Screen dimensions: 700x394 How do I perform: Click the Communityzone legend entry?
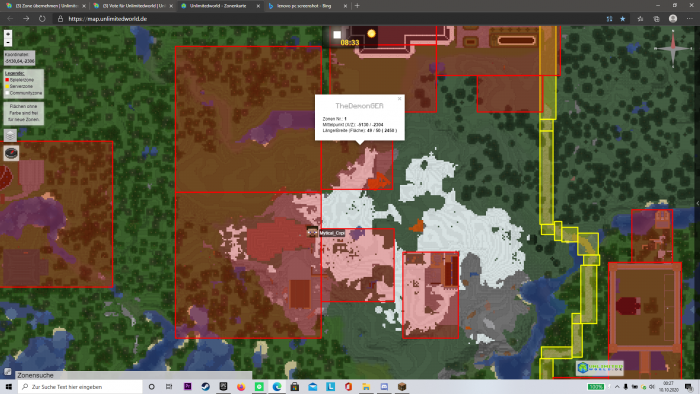point(23,93)
